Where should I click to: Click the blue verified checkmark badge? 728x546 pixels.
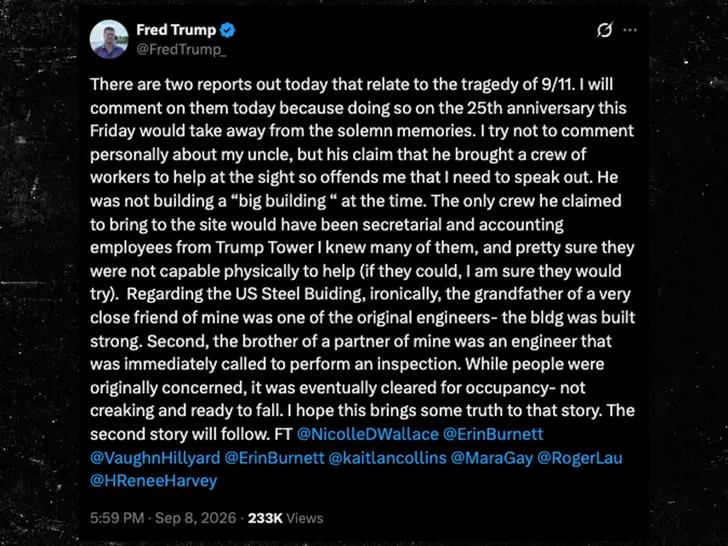[x=228, y=30]
